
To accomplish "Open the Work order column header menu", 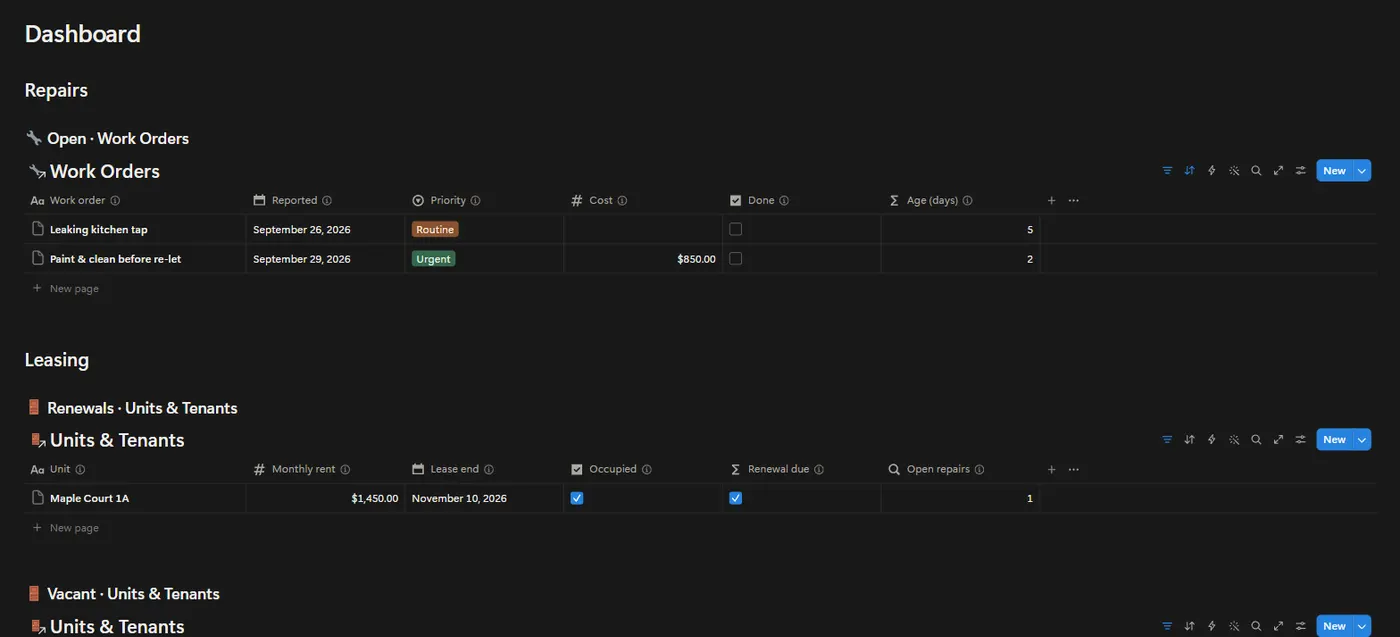I will [x=135, y=201].
